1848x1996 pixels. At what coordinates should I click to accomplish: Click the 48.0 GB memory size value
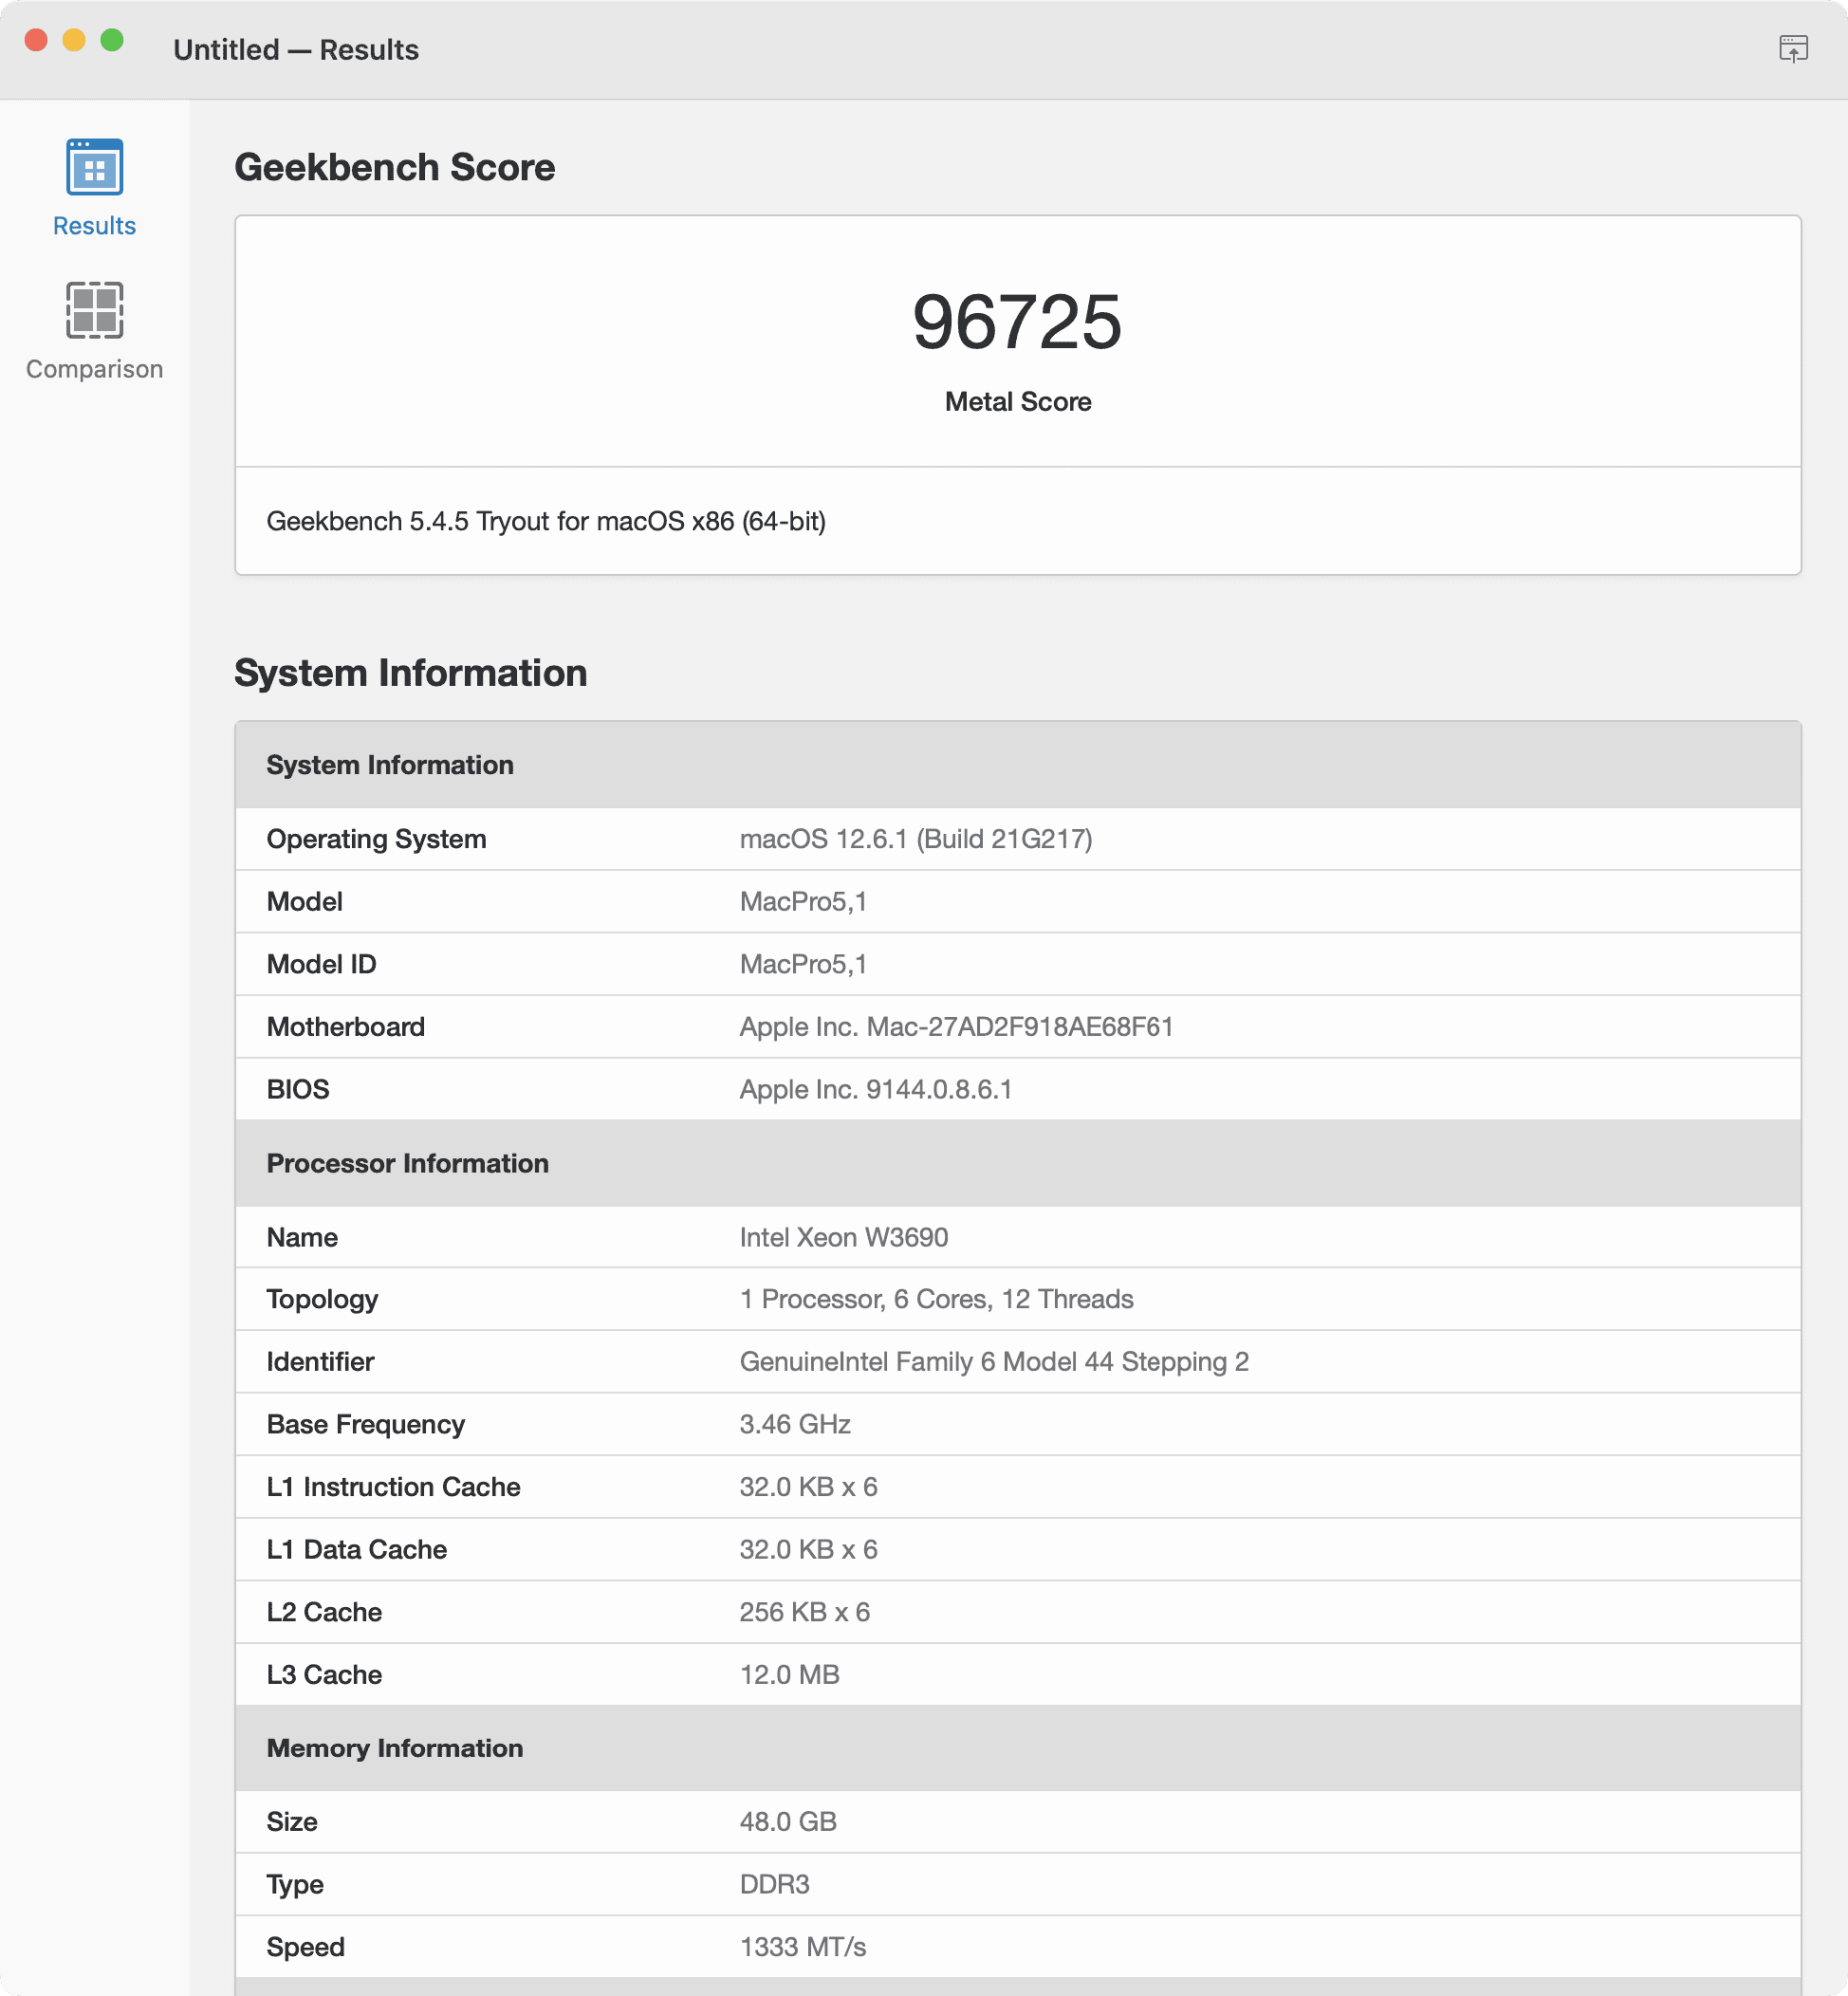point(788,1822)
